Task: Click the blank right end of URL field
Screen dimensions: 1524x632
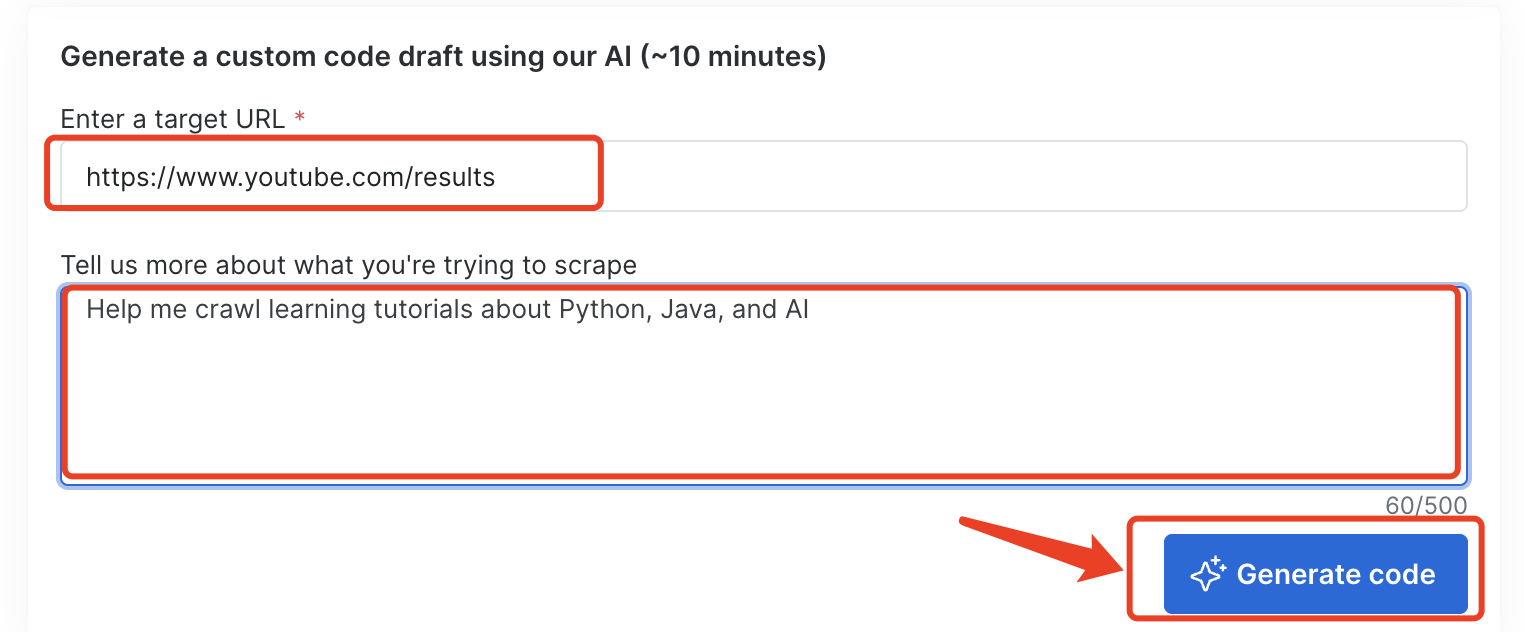Action: coord(1100,177)
